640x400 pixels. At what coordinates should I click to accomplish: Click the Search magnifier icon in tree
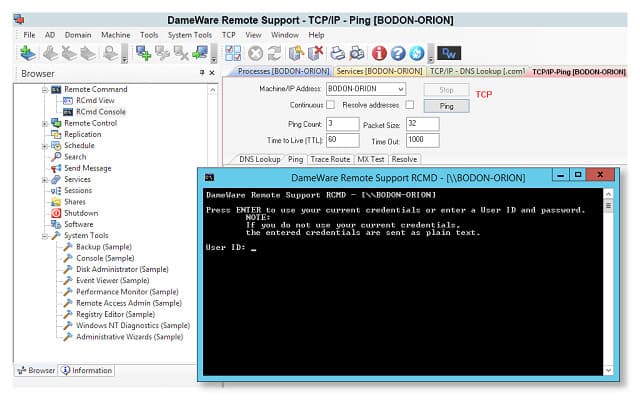(x=56, y=157)
